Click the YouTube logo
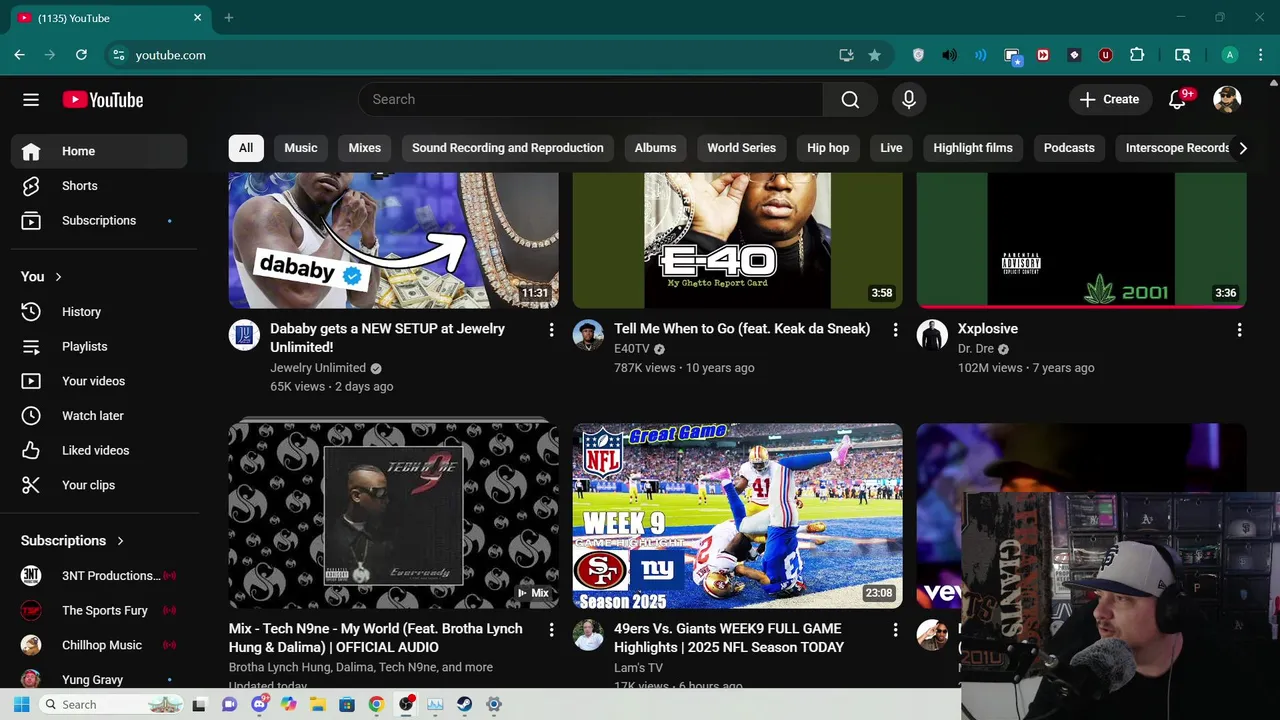 pos(103,100)
